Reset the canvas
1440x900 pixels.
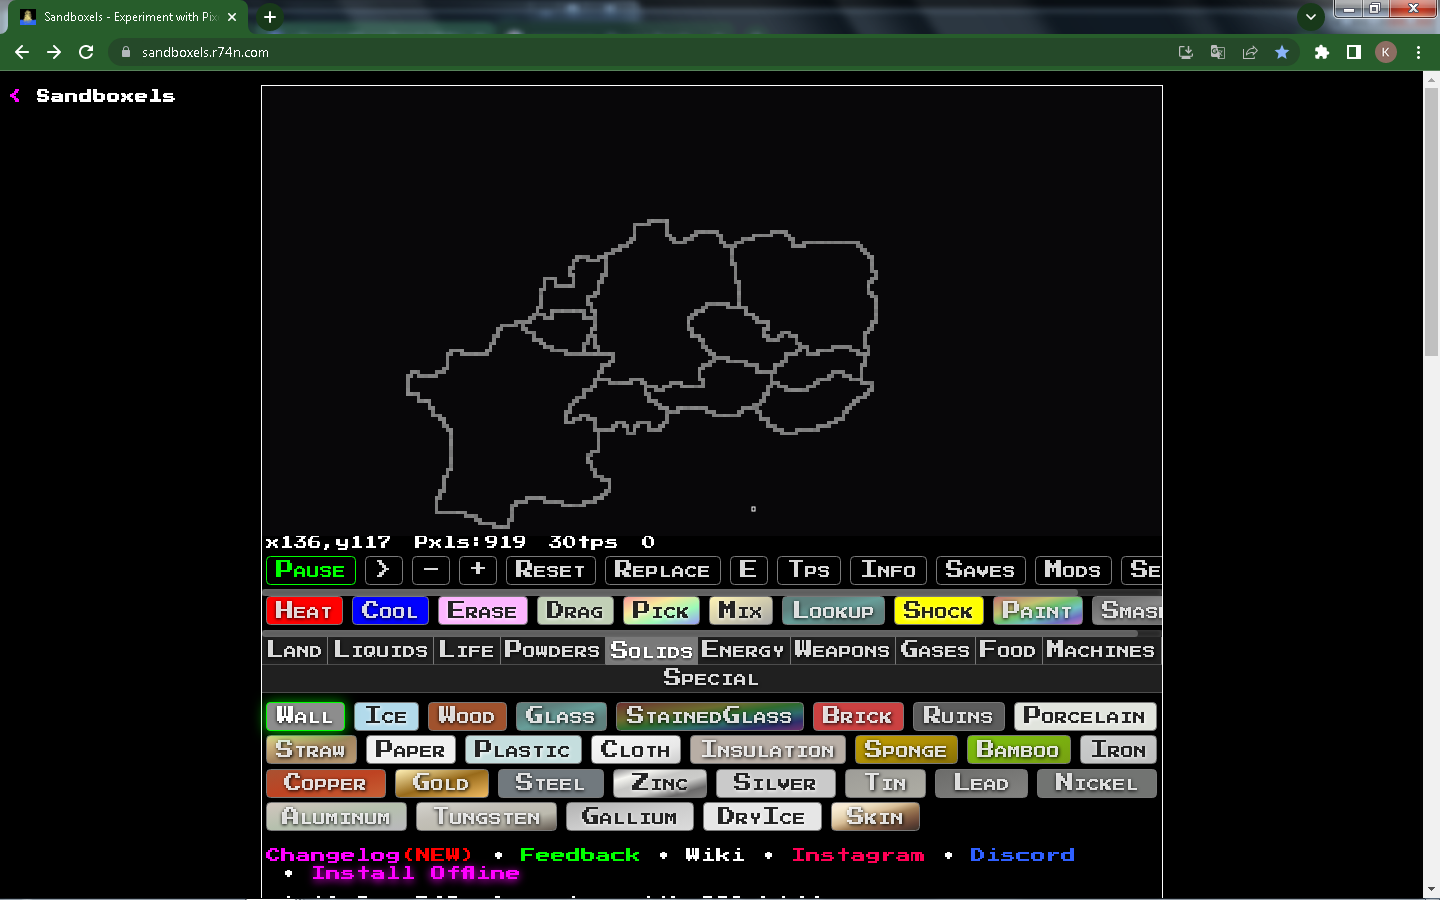pos(550,570)
